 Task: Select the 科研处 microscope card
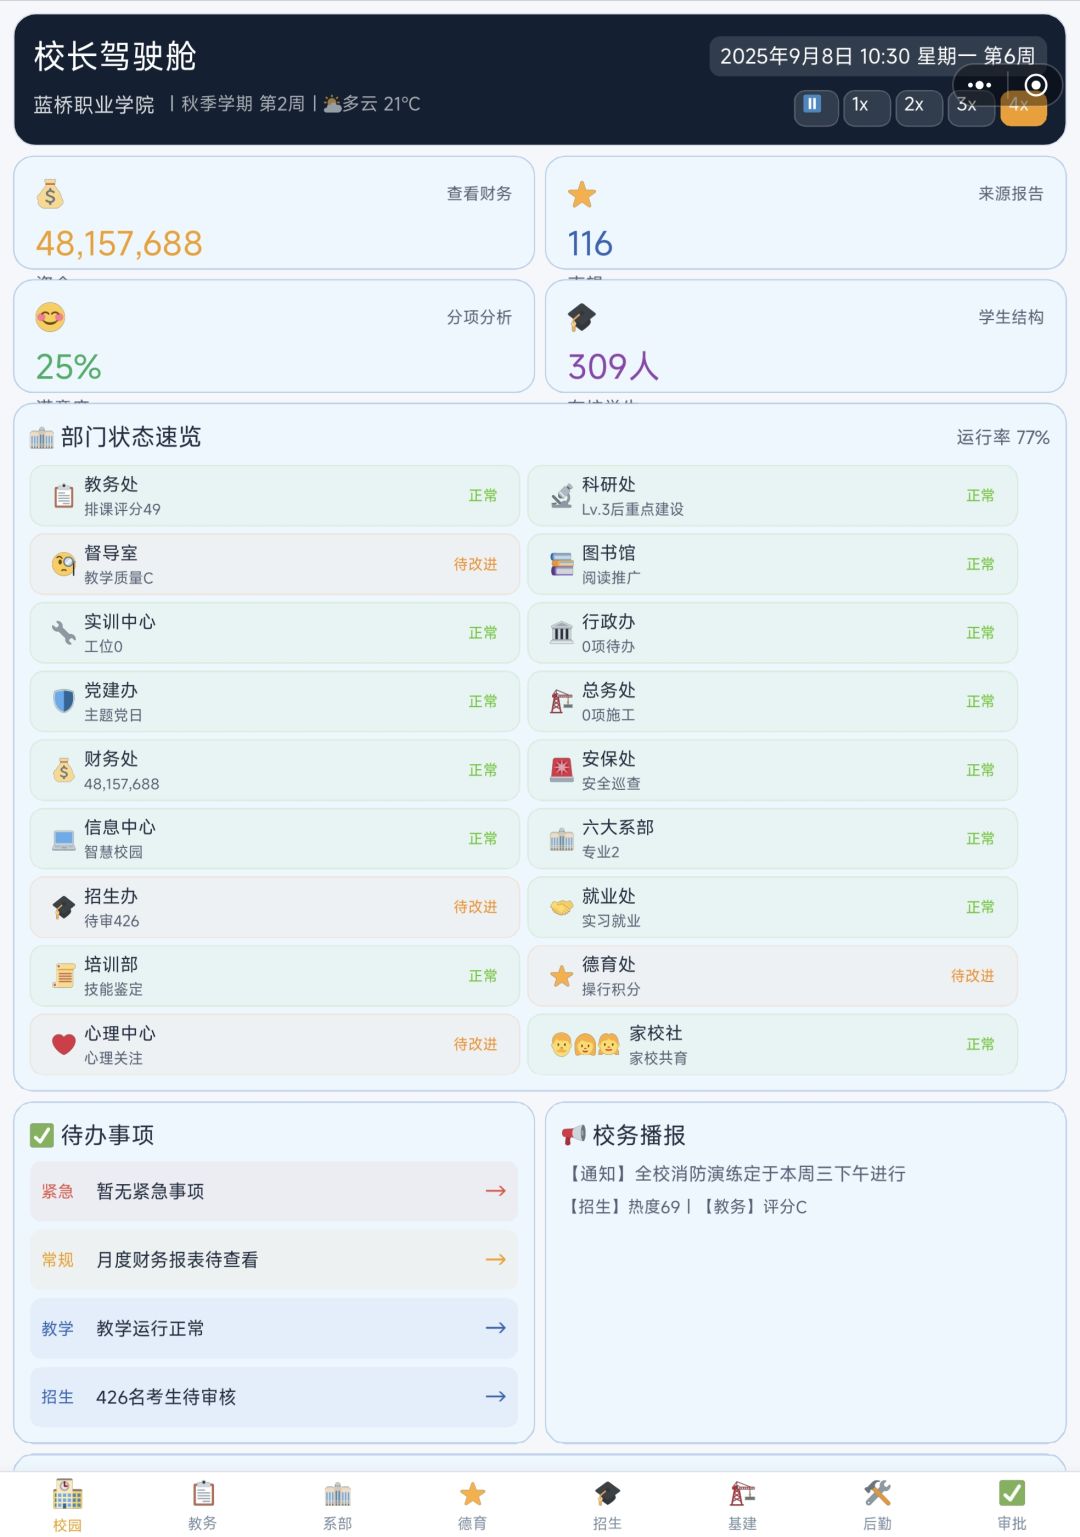point(772,496)
